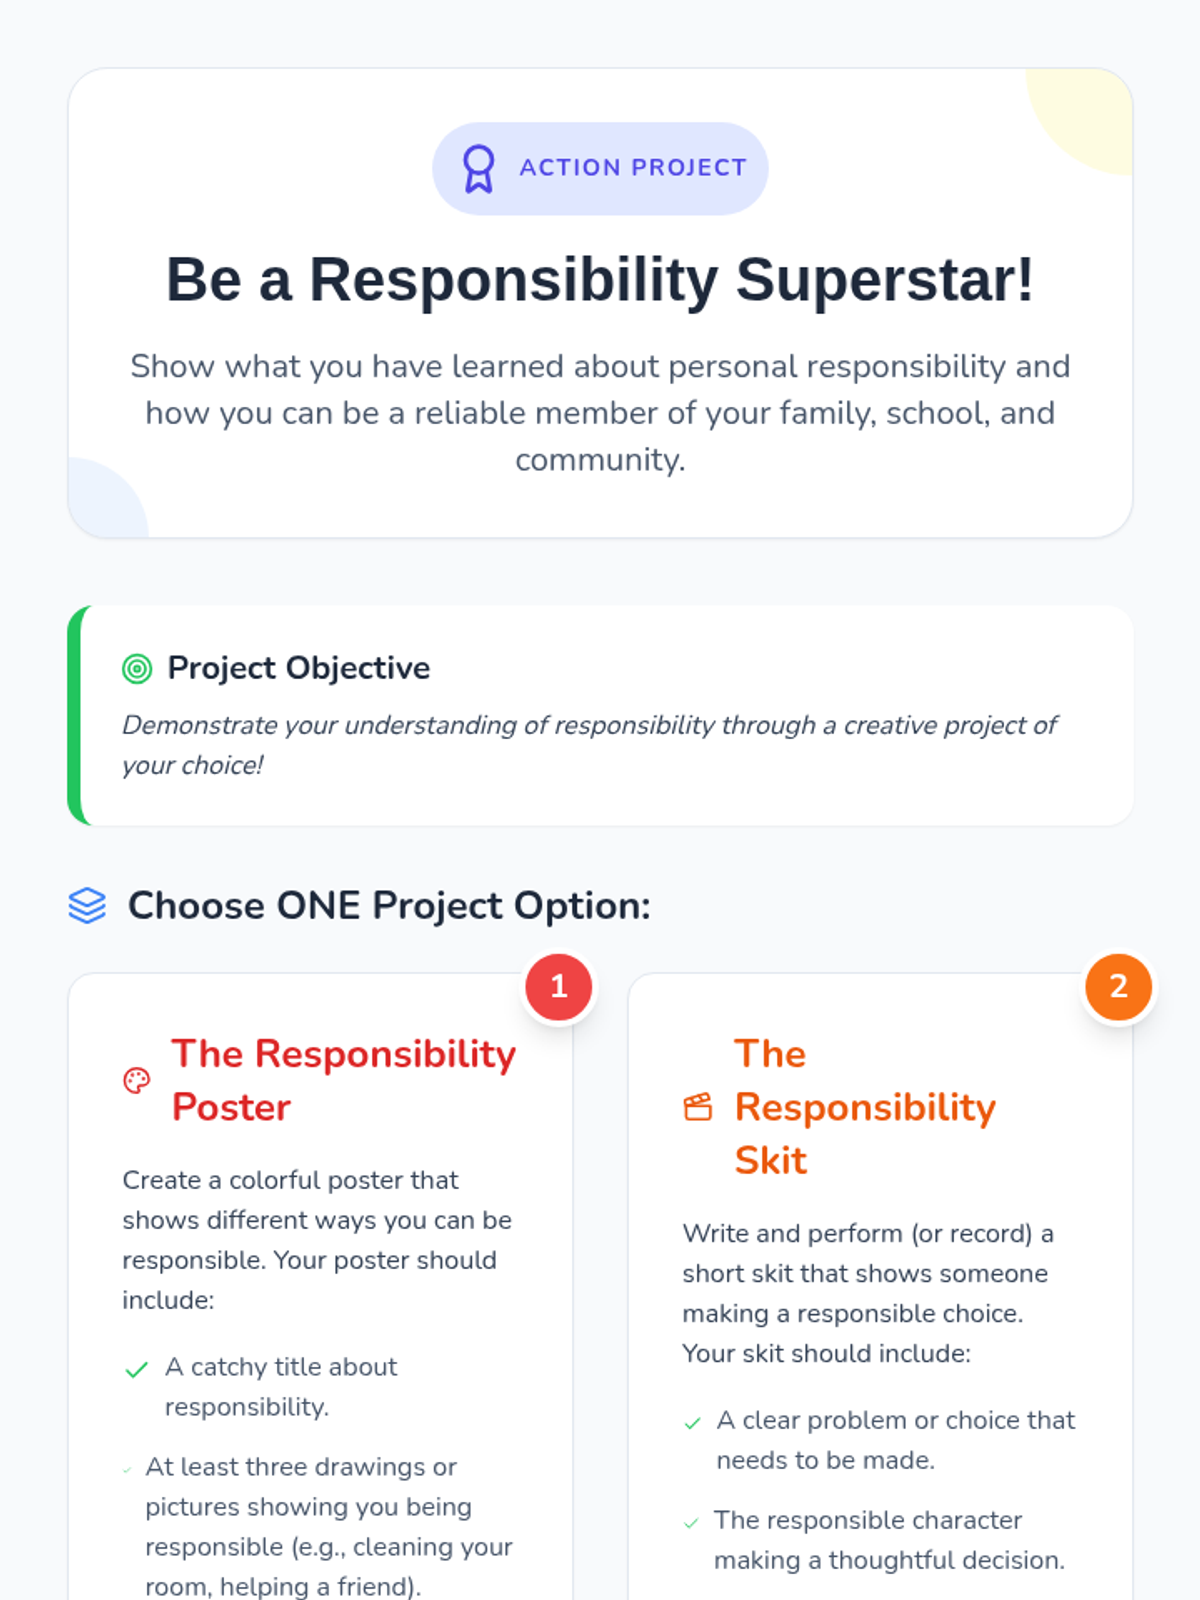Click the italic objective description text
The height and width of the screenshot is (1600, 1200).
(x=590, y=745)
